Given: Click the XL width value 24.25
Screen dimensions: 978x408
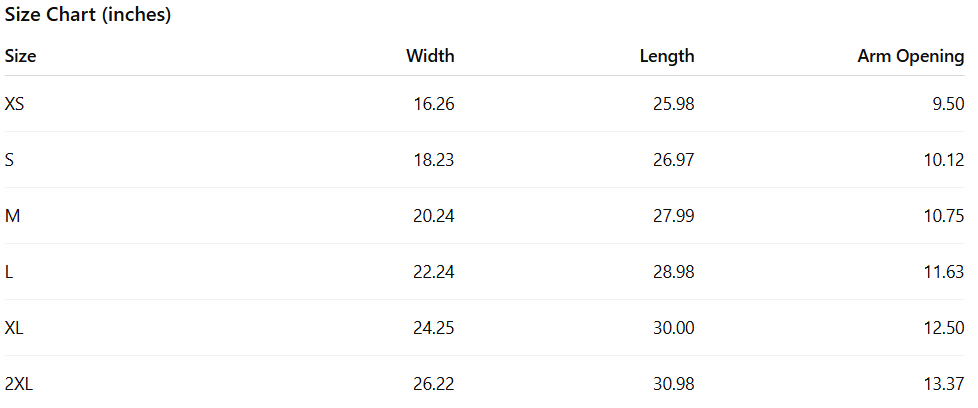Looking at the screenshot, I should coord(434,328).
